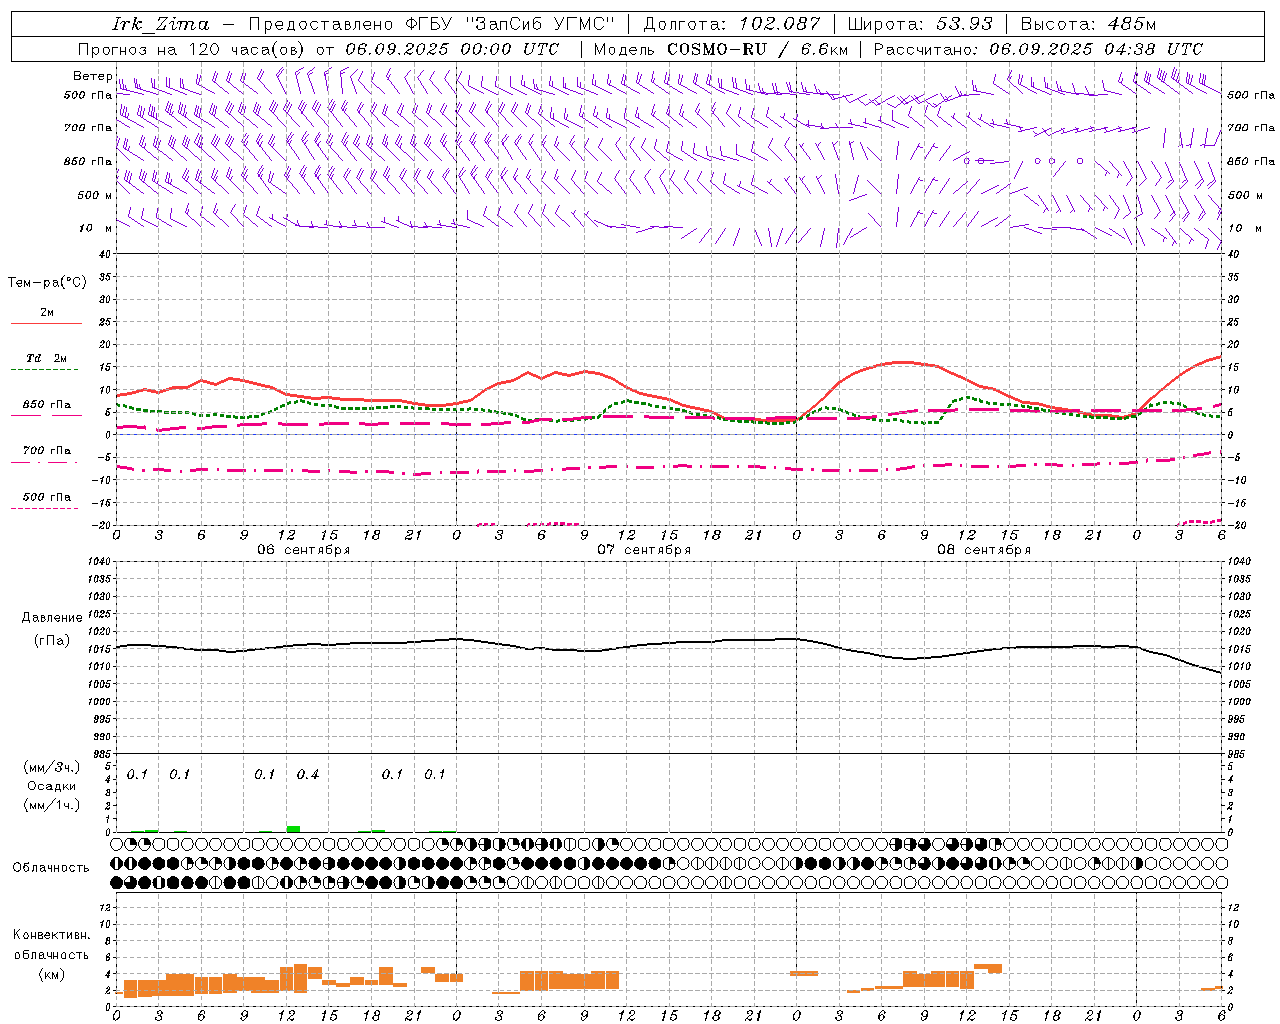This screenshot has height=1024, width=1280.
Task: Click the Td 2м legend entry
Action: coord(47,358)
